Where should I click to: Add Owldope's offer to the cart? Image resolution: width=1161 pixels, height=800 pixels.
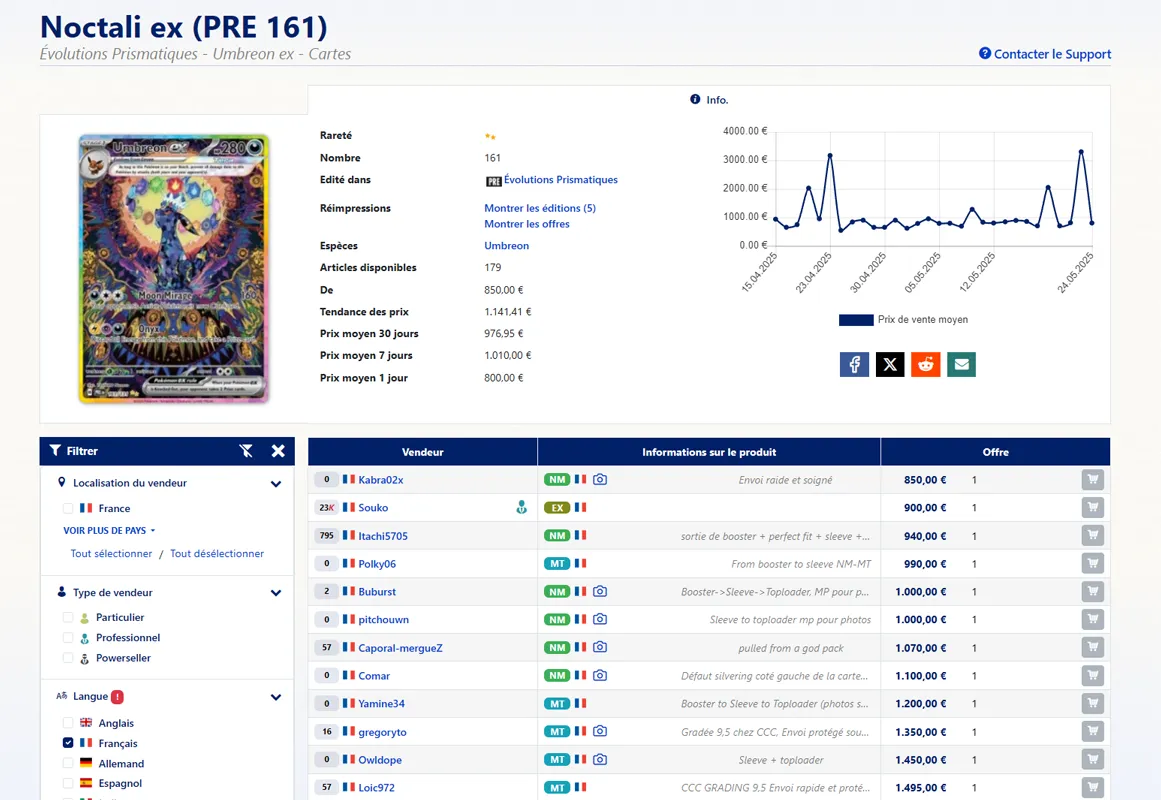tap(1092, 759)
